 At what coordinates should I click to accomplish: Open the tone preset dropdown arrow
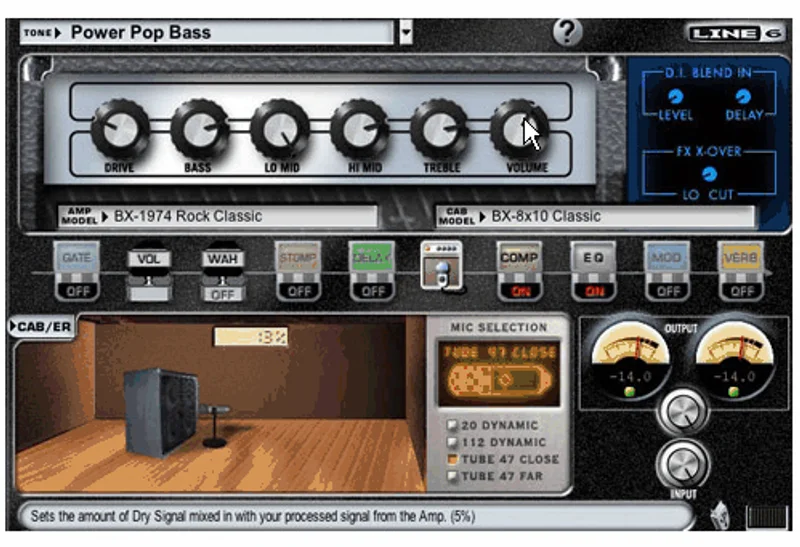(406, 33)
